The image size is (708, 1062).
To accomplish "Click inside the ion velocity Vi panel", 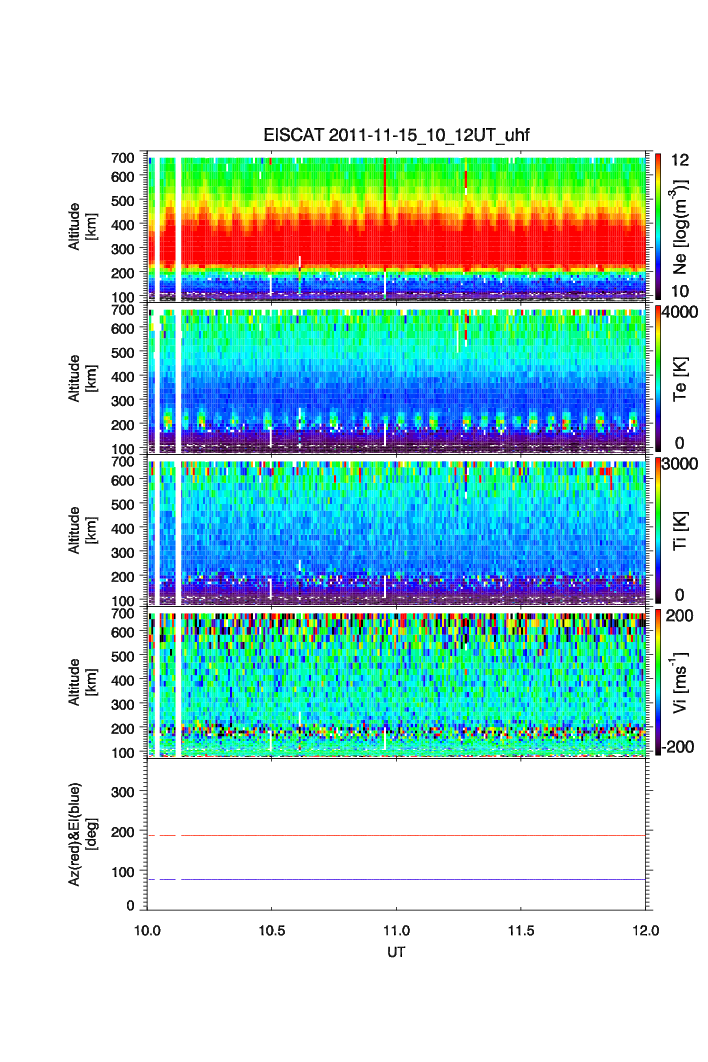I will pos(400,680).
